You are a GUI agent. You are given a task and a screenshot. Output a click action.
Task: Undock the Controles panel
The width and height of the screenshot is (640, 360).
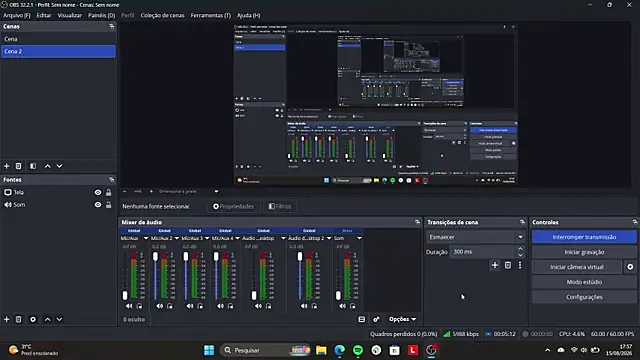point(635,222)
